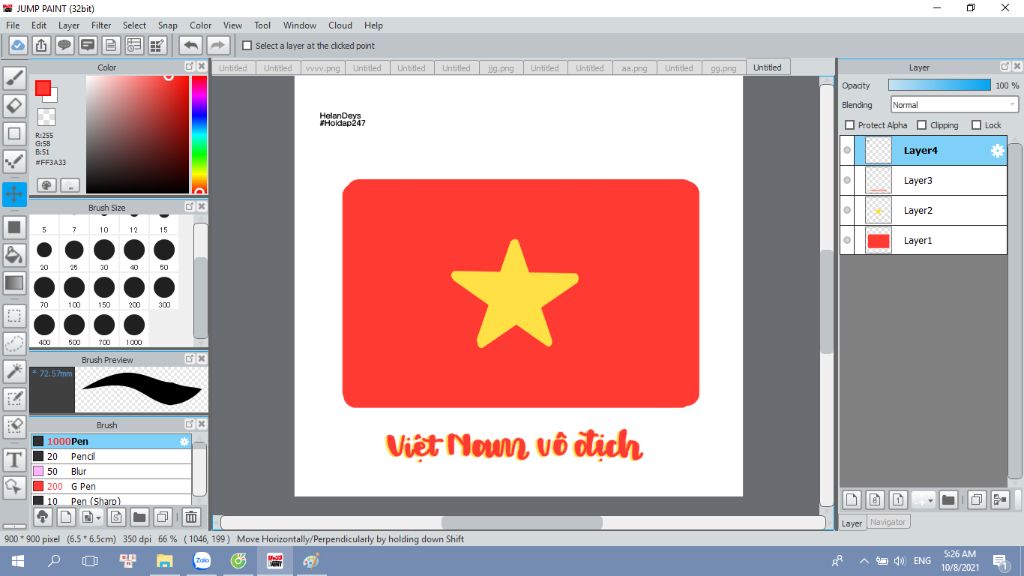Viewport: 1024px width, 576px height.
Task: Click the Undo arrow
Action: [x=191, y=46]
